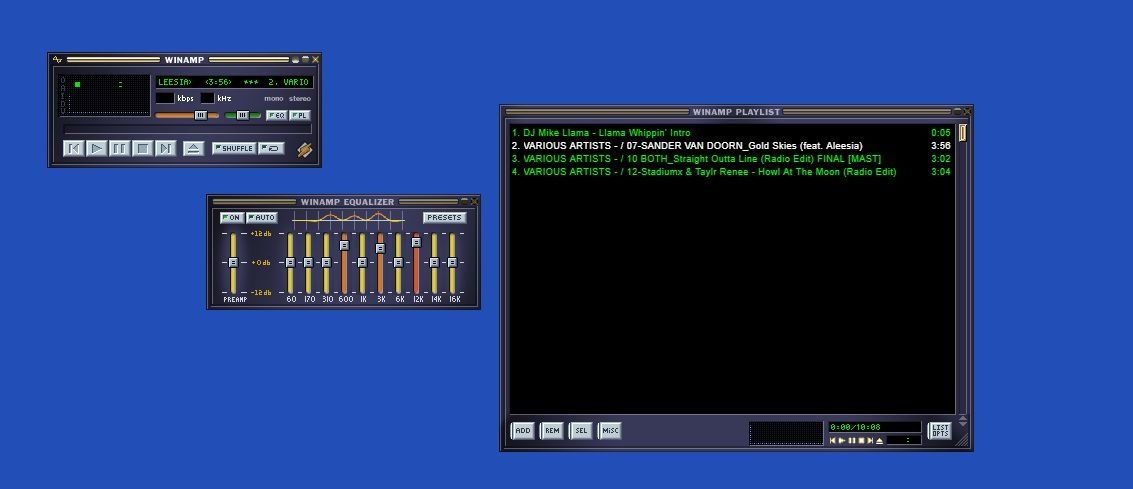
Task: Click the windowshade button in Winamp title bar
Action: [306, 59]
